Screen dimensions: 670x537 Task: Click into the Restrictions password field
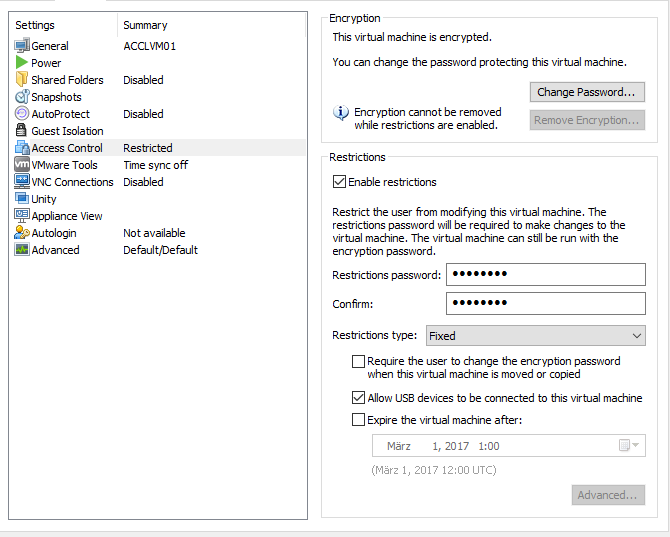coord(545,275)
